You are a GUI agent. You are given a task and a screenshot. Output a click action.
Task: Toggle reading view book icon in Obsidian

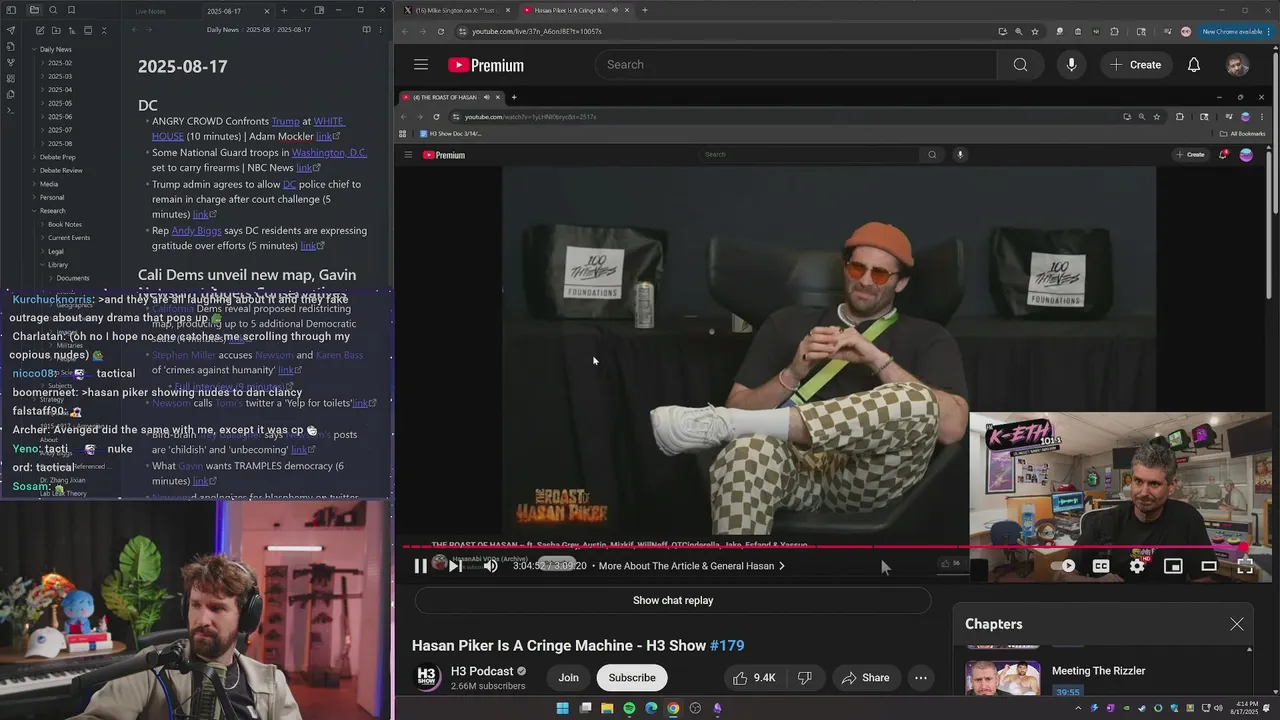tap(366, 30)
